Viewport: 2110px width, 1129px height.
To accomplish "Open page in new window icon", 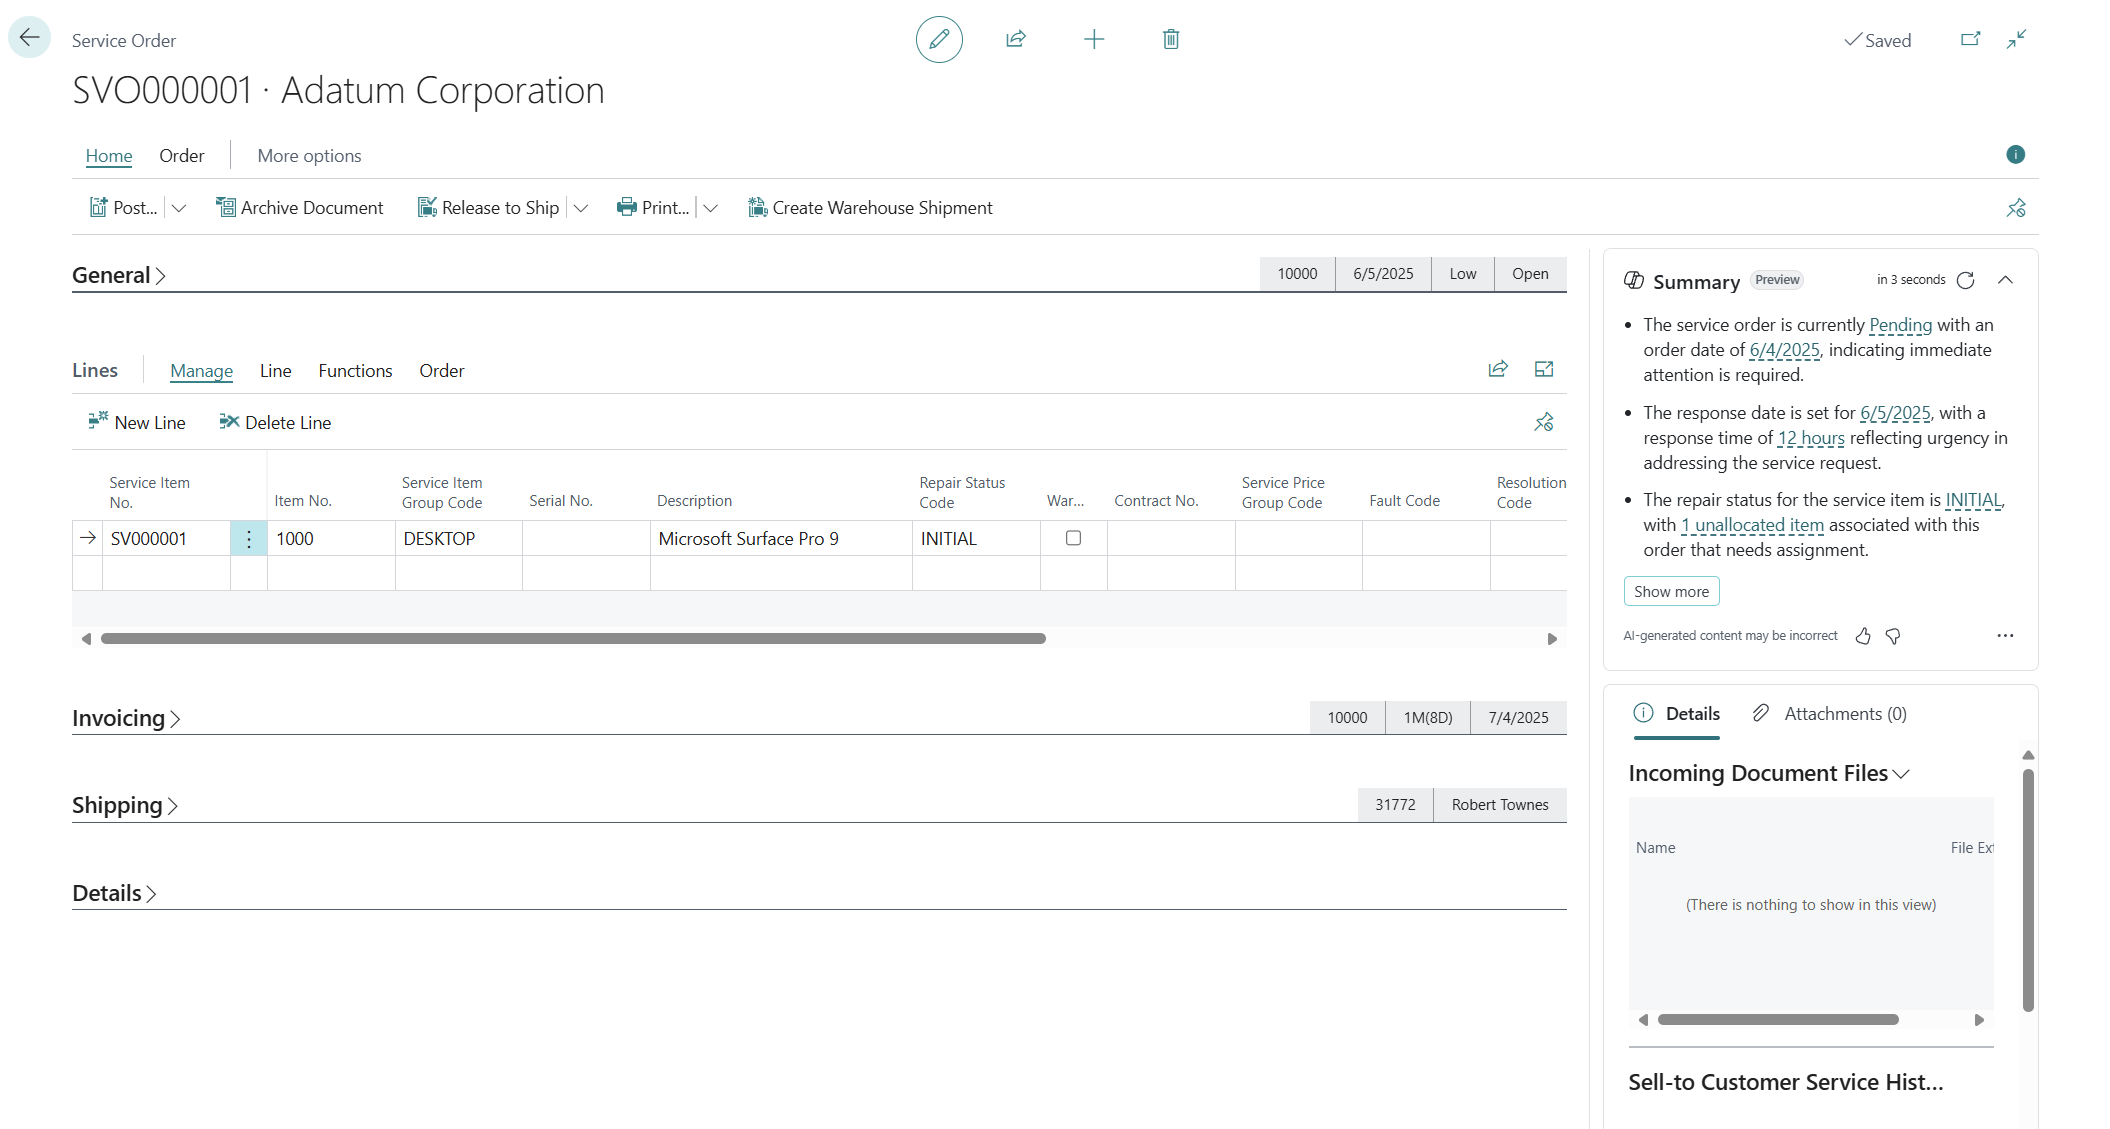I will (1970, 39).
